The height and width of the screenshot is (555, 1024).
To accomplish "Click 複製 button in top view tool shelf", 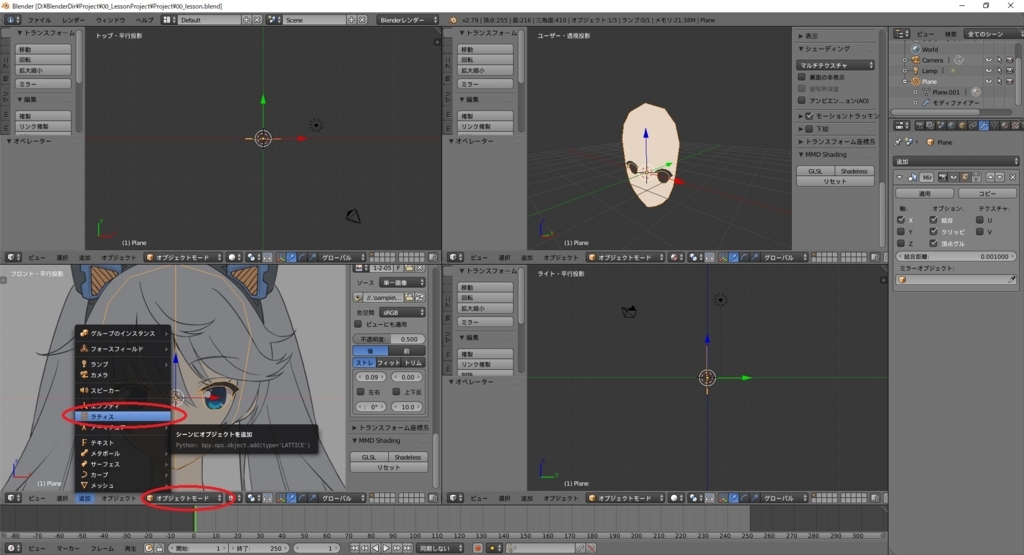I will click(43, 116).
